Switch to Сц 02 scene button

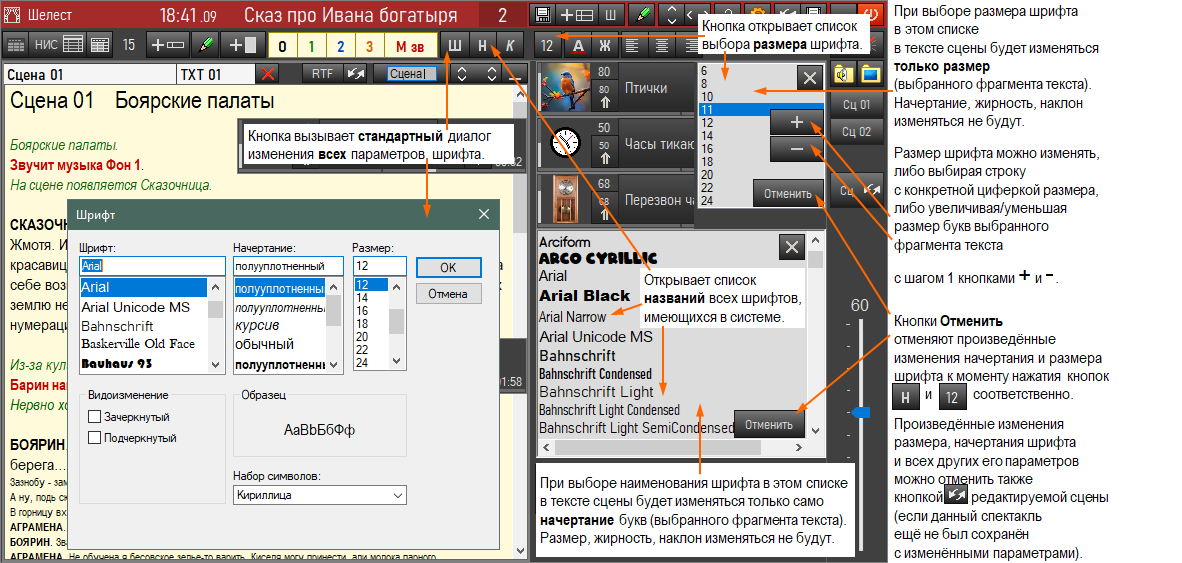point(856,132)
